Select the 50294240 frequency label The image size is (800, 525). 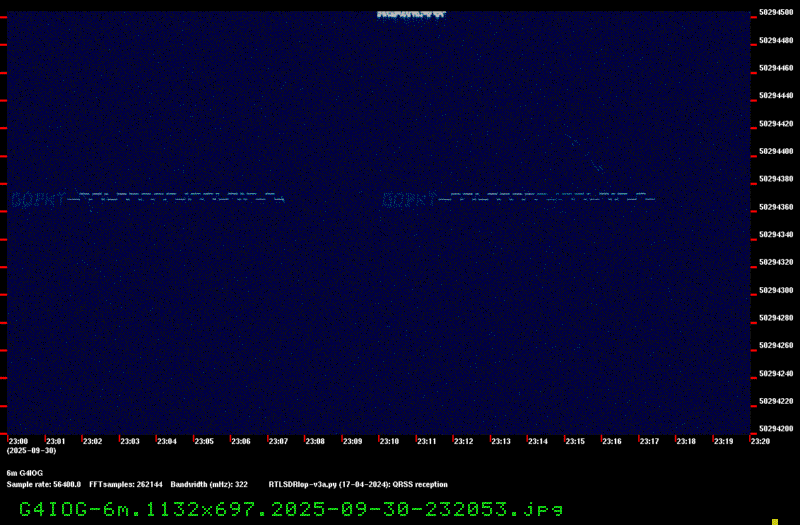[x=776, y=373]
